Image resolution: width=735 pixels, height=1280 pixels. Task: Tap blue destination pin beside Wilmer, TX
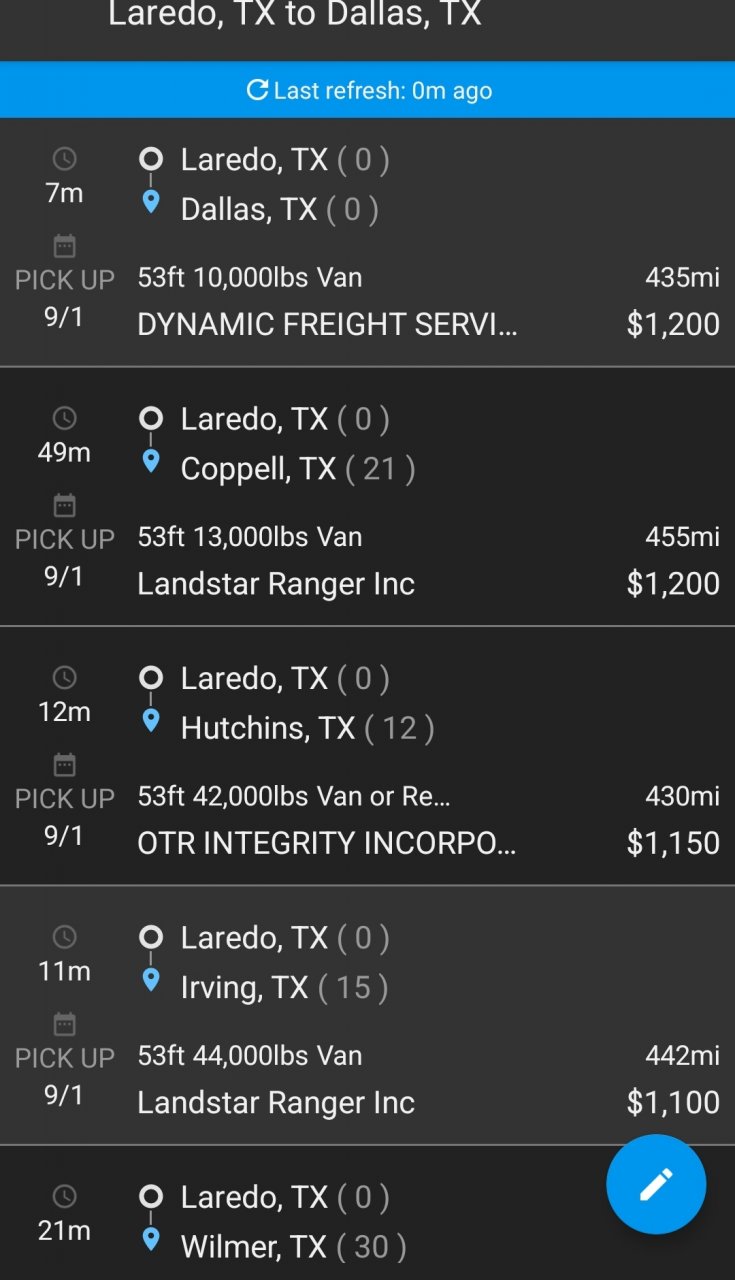[151, 1239]
